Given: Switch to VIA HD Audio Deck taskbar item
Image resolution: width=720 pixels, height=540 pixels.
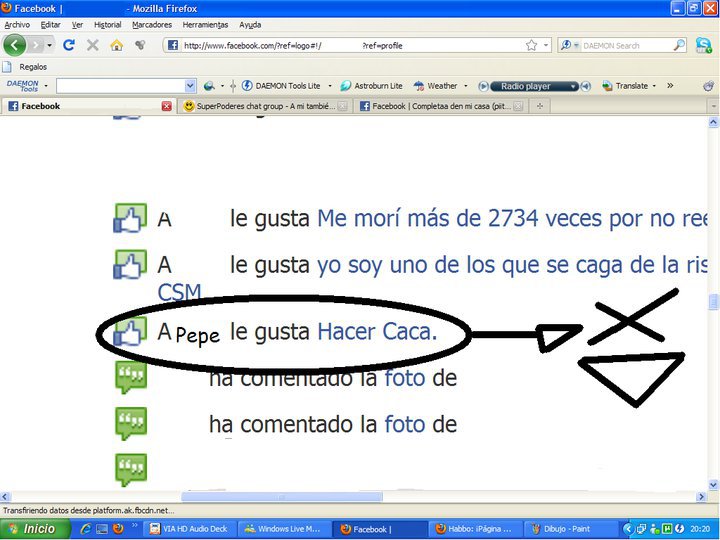Looking at the screenshot, I should (190, 529).
